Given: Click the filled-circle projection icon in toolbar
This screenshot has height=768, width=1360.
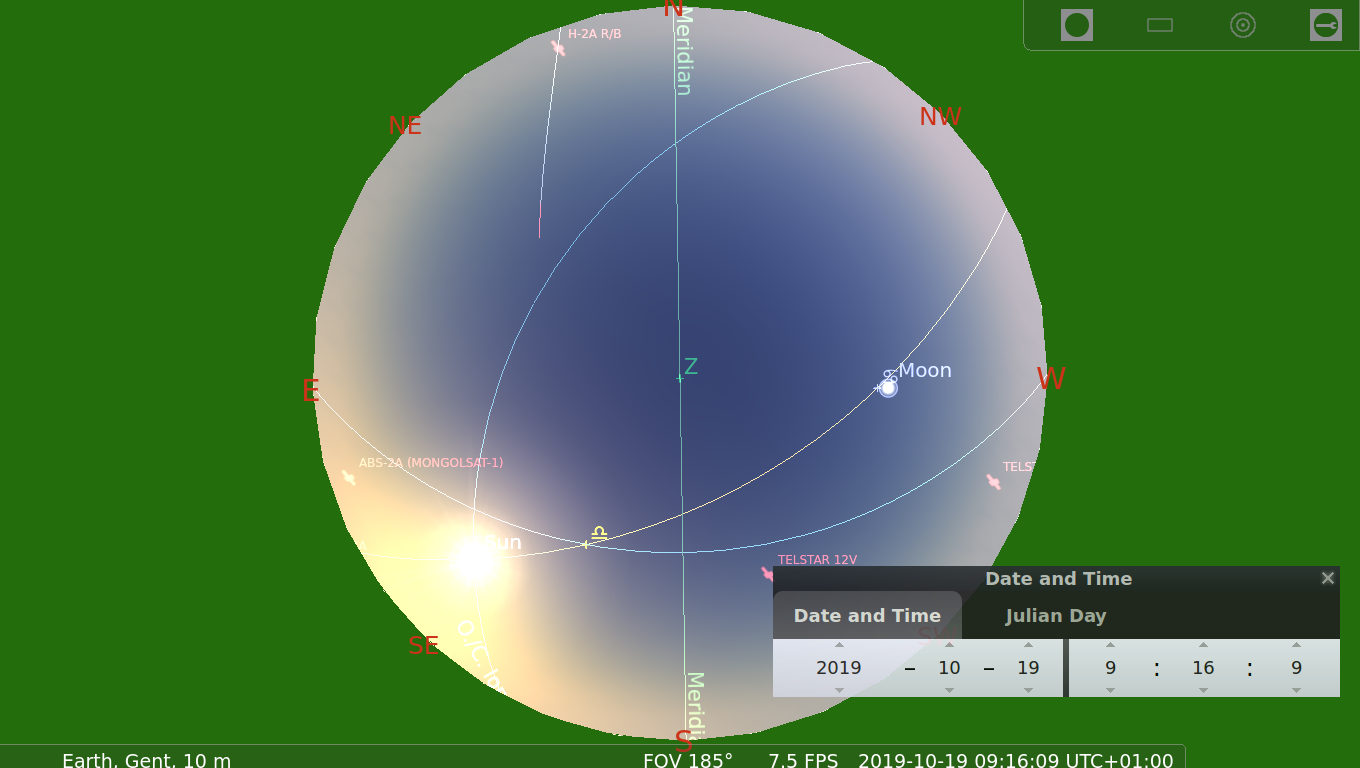Looking at the screenshot, I should pyautogui.click(x=1077, y=25).
